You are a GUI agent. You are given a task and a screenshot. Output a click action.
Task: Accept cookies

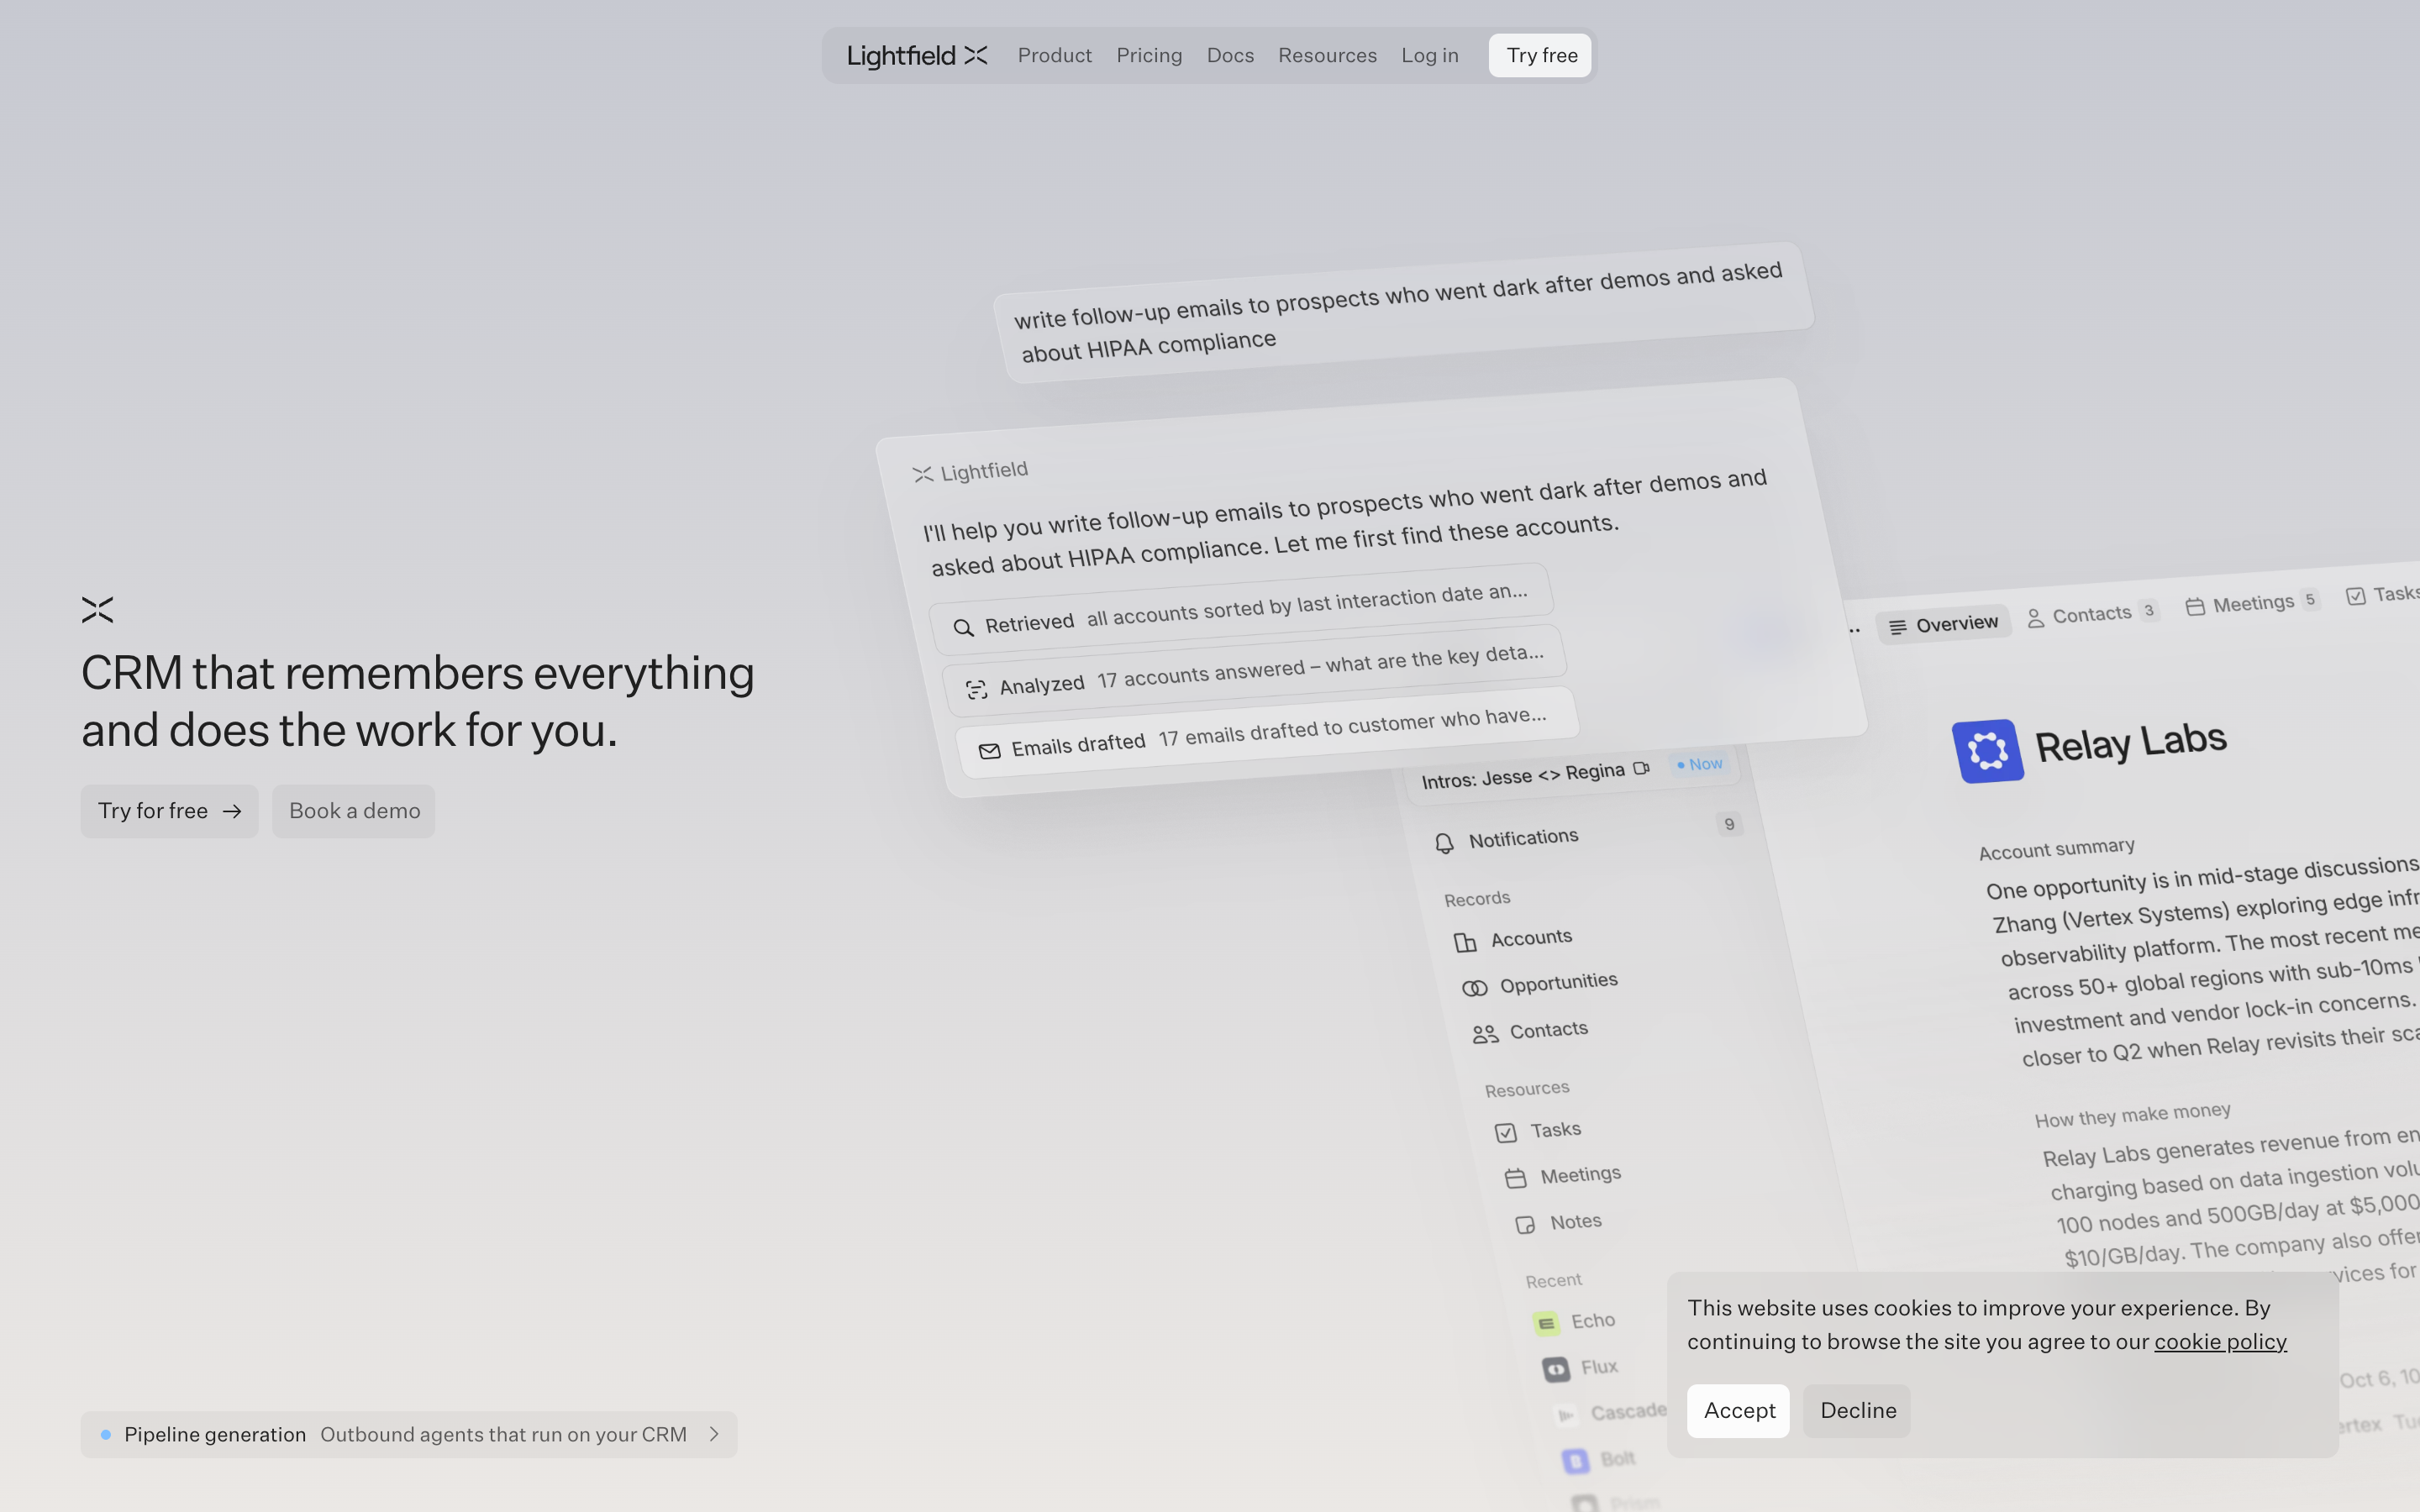(x=1738, y=1410)
